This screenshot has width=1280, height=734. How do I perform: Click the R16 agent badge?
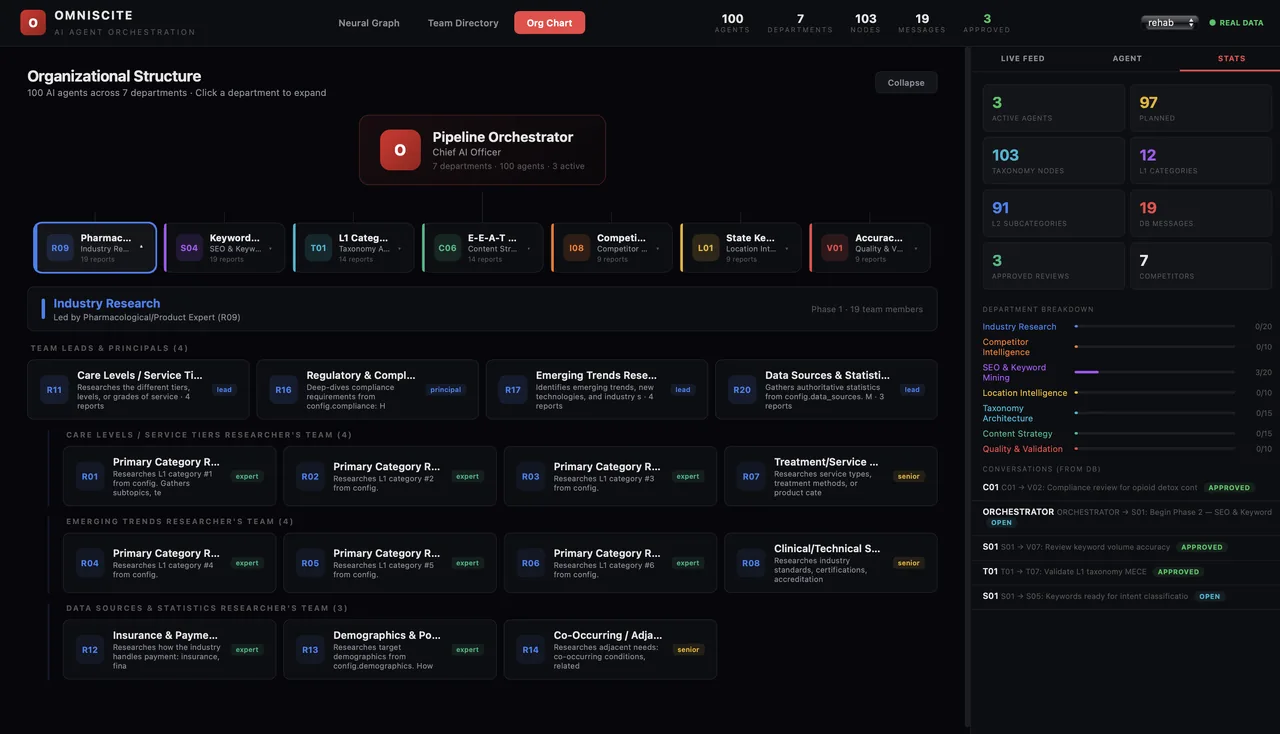pos(283,390)
